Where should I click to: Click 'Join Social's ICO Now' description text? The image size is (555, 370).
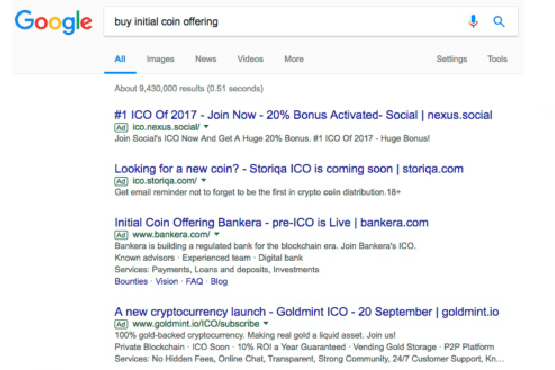tap(272, 138)
